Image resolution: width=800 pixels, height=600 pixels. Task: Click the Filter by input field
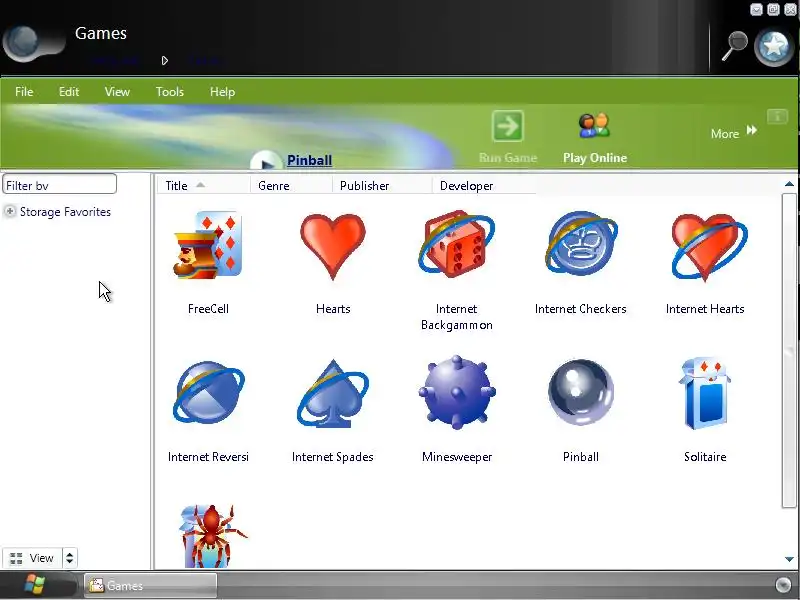60,185
